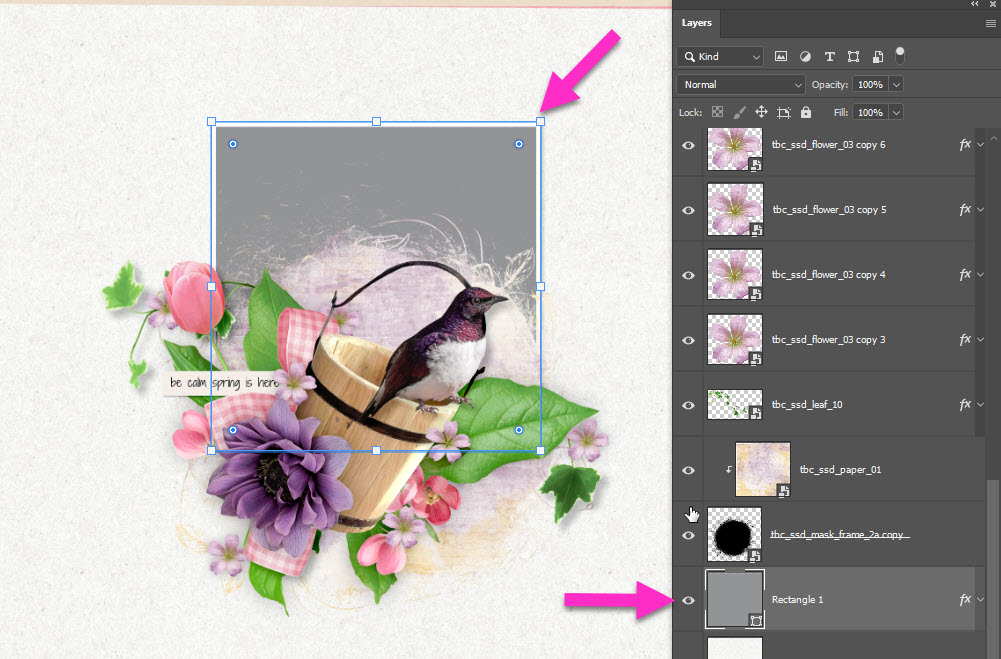The height and width of the screenshot is (659, 1001).
Task: Filter layers by pixel layers icon
Action: click(780, 57)
